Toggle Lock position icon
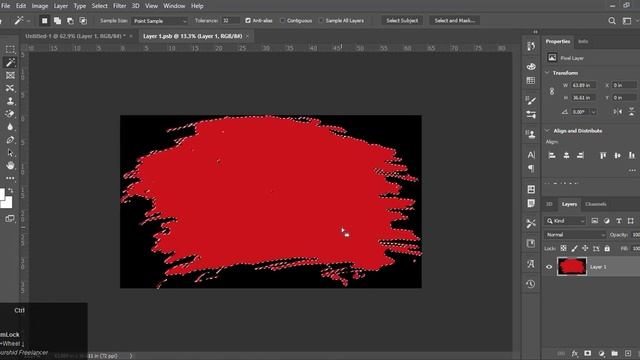Viewport: 640px width, 360px height. point(585,248)
